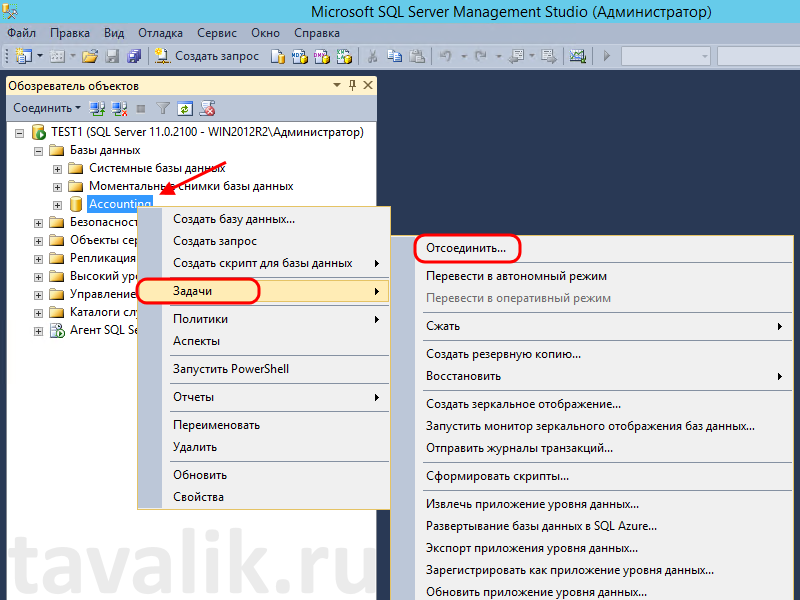
Task: Choose Аспекты from the context menu
Action: pos(264,341)
